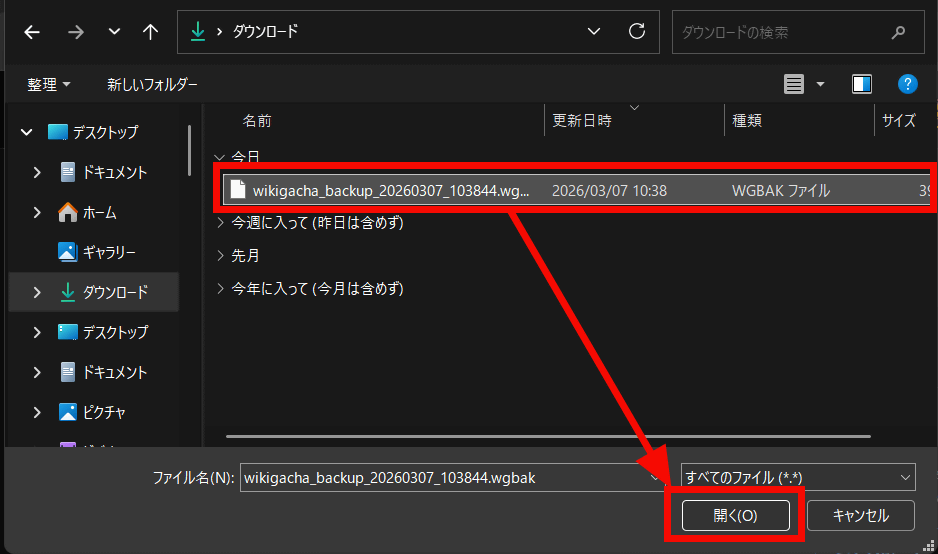Click the download icon in the address bar
The image size is (938, 554).
pyautogui.click(x=197, y=32)
